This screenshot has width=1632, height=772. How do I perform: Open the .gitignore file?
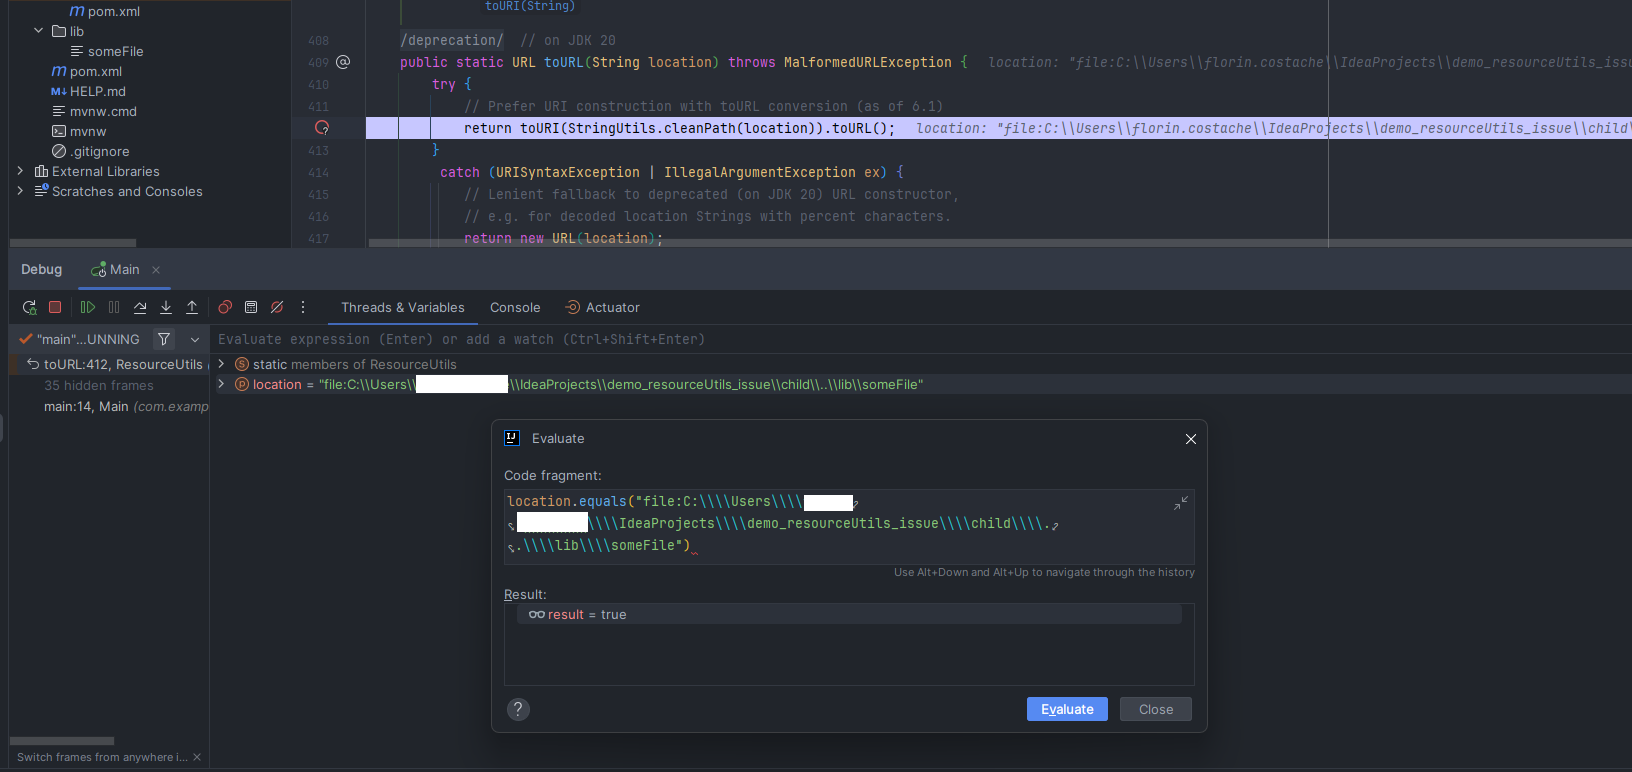(x=91, y=151)
